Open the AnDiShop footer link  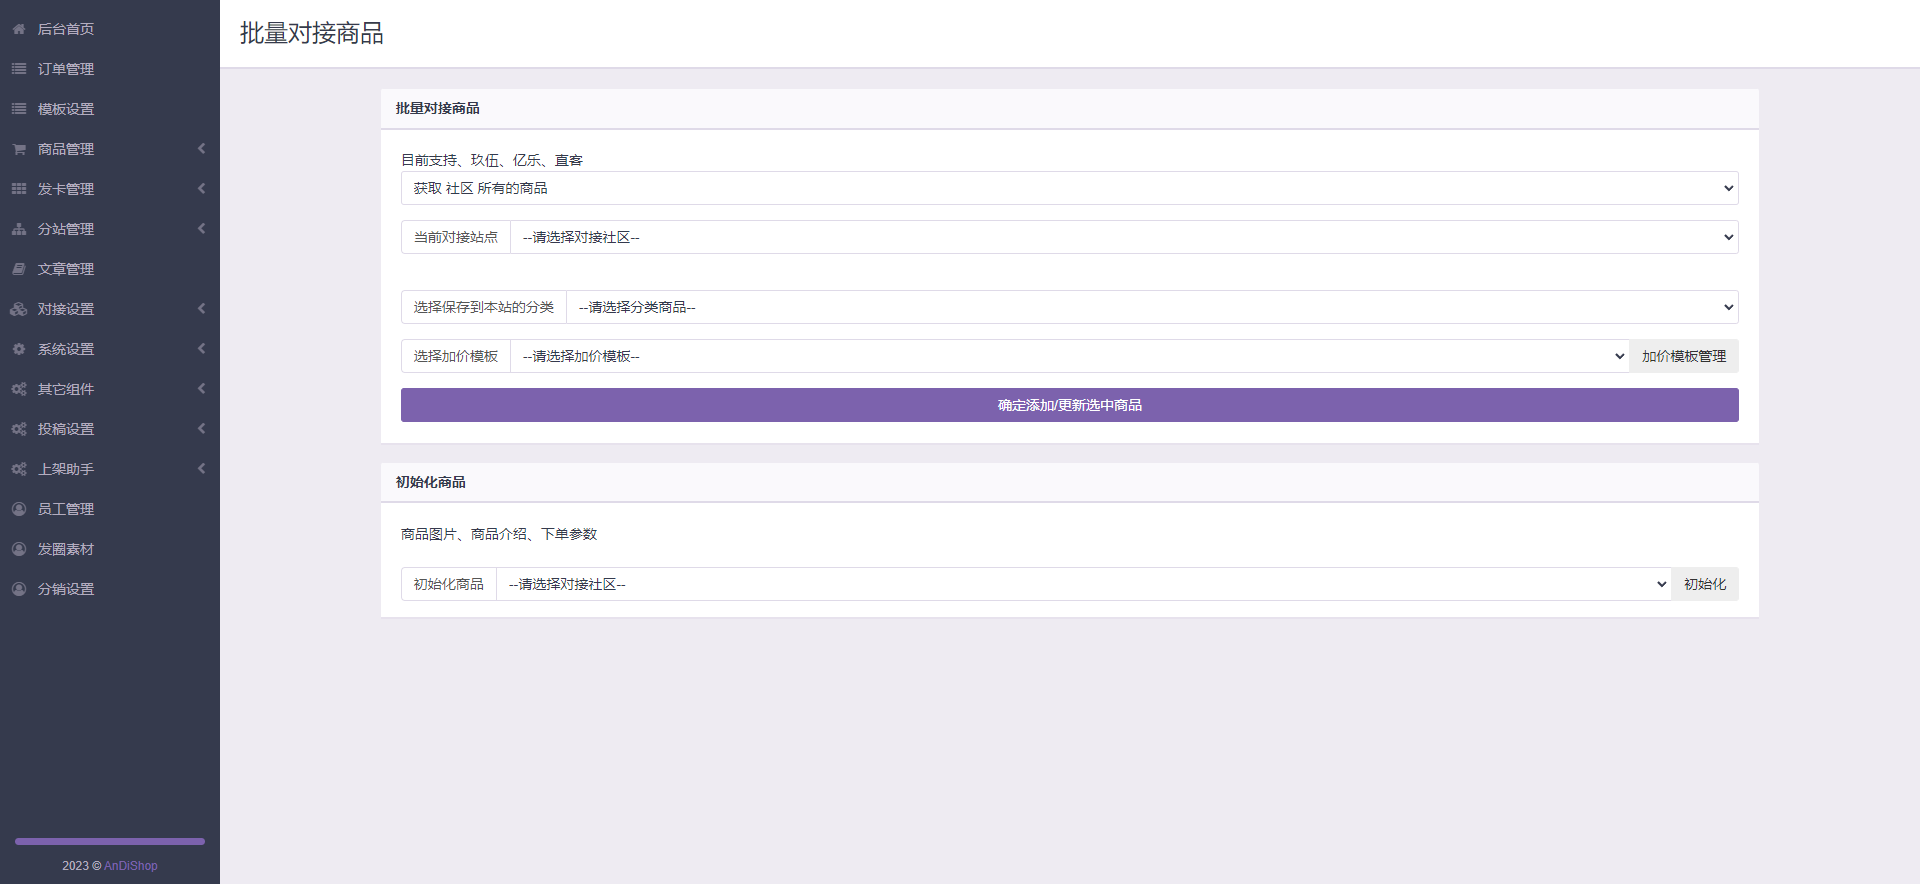point(131,866)
